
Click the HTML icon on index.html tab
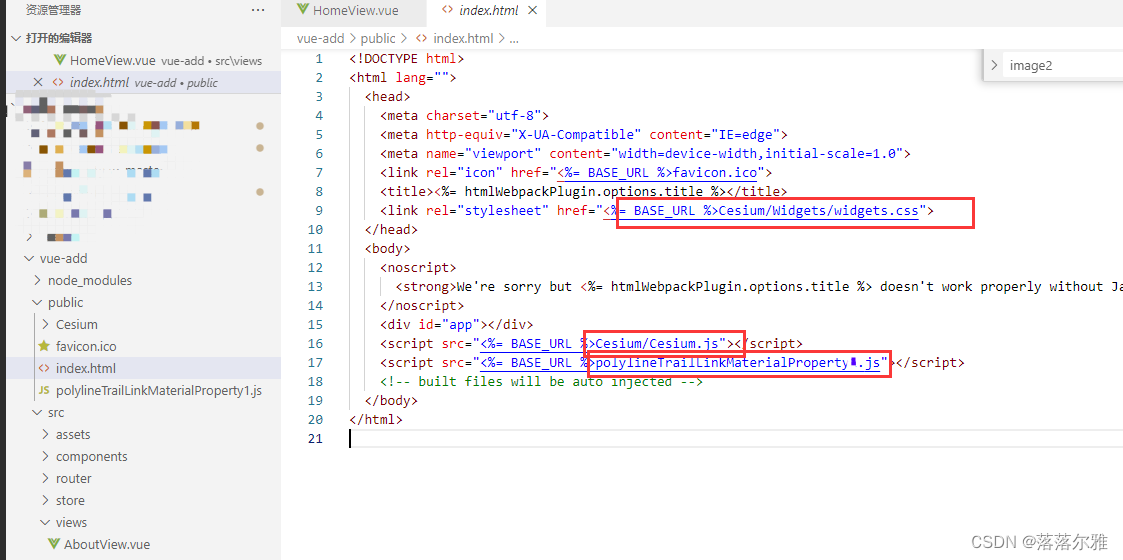tap(447, 10)
